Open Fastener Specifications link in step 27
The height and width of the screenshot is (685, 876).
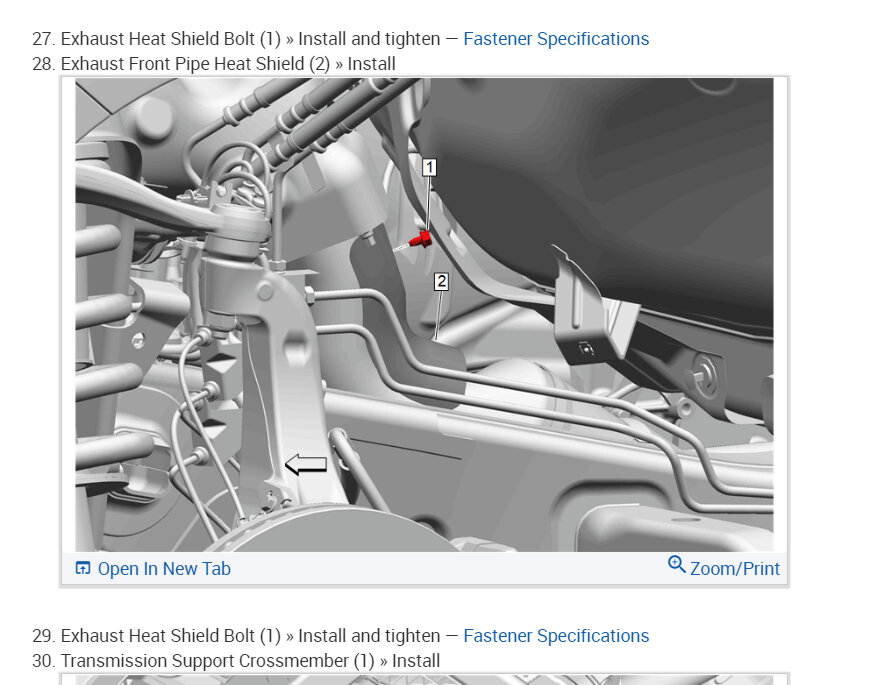556,39
